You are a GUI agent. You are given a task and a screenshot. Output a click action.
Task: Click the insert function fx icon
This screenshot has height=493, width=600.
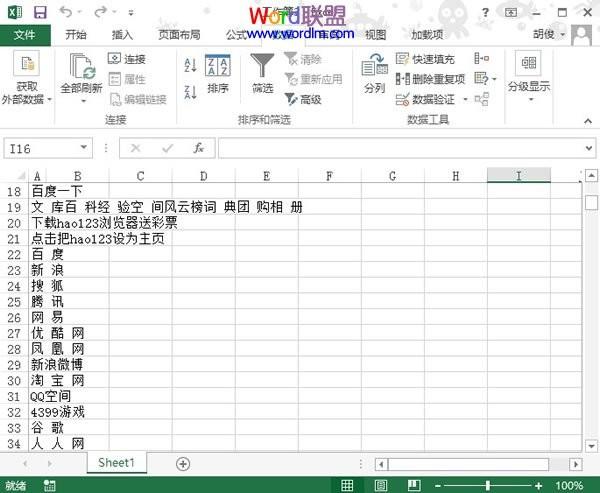point(199,148)
